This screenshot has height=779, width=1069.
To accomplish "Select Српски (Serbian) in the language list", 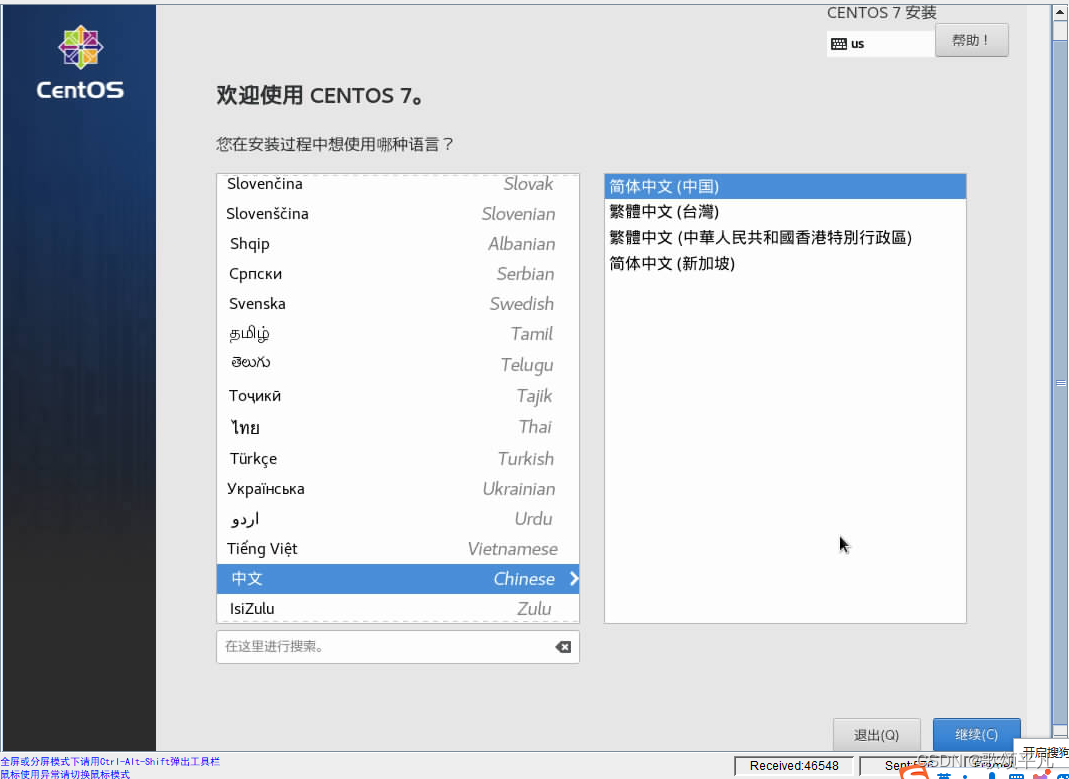I will point(397,274).
